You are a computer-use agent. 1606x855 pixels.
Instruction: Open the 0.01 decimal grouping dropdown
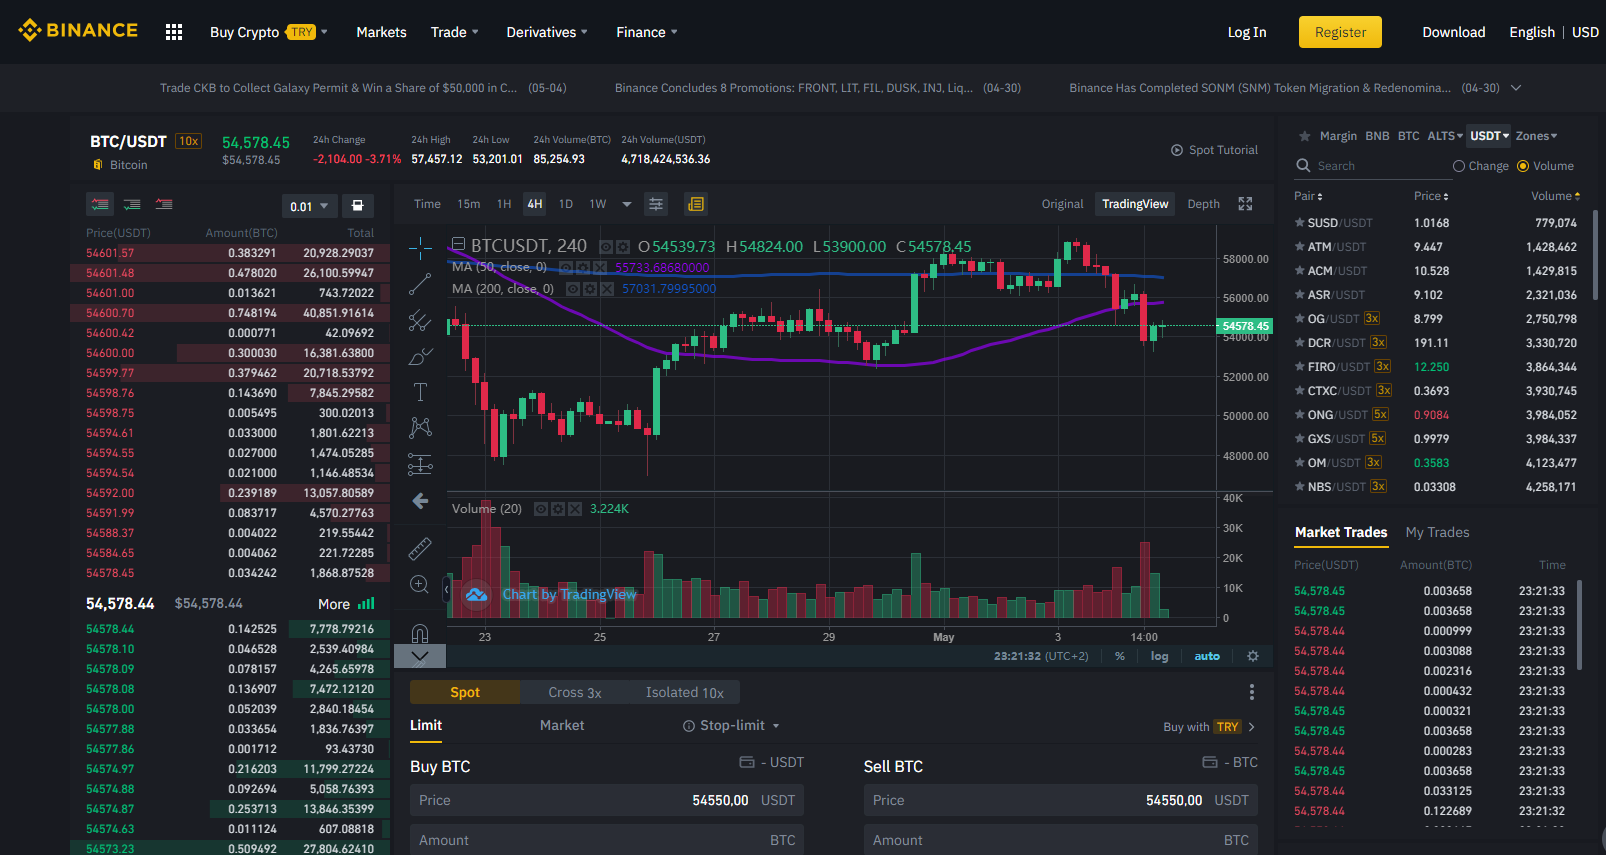[x=309, y=206]
